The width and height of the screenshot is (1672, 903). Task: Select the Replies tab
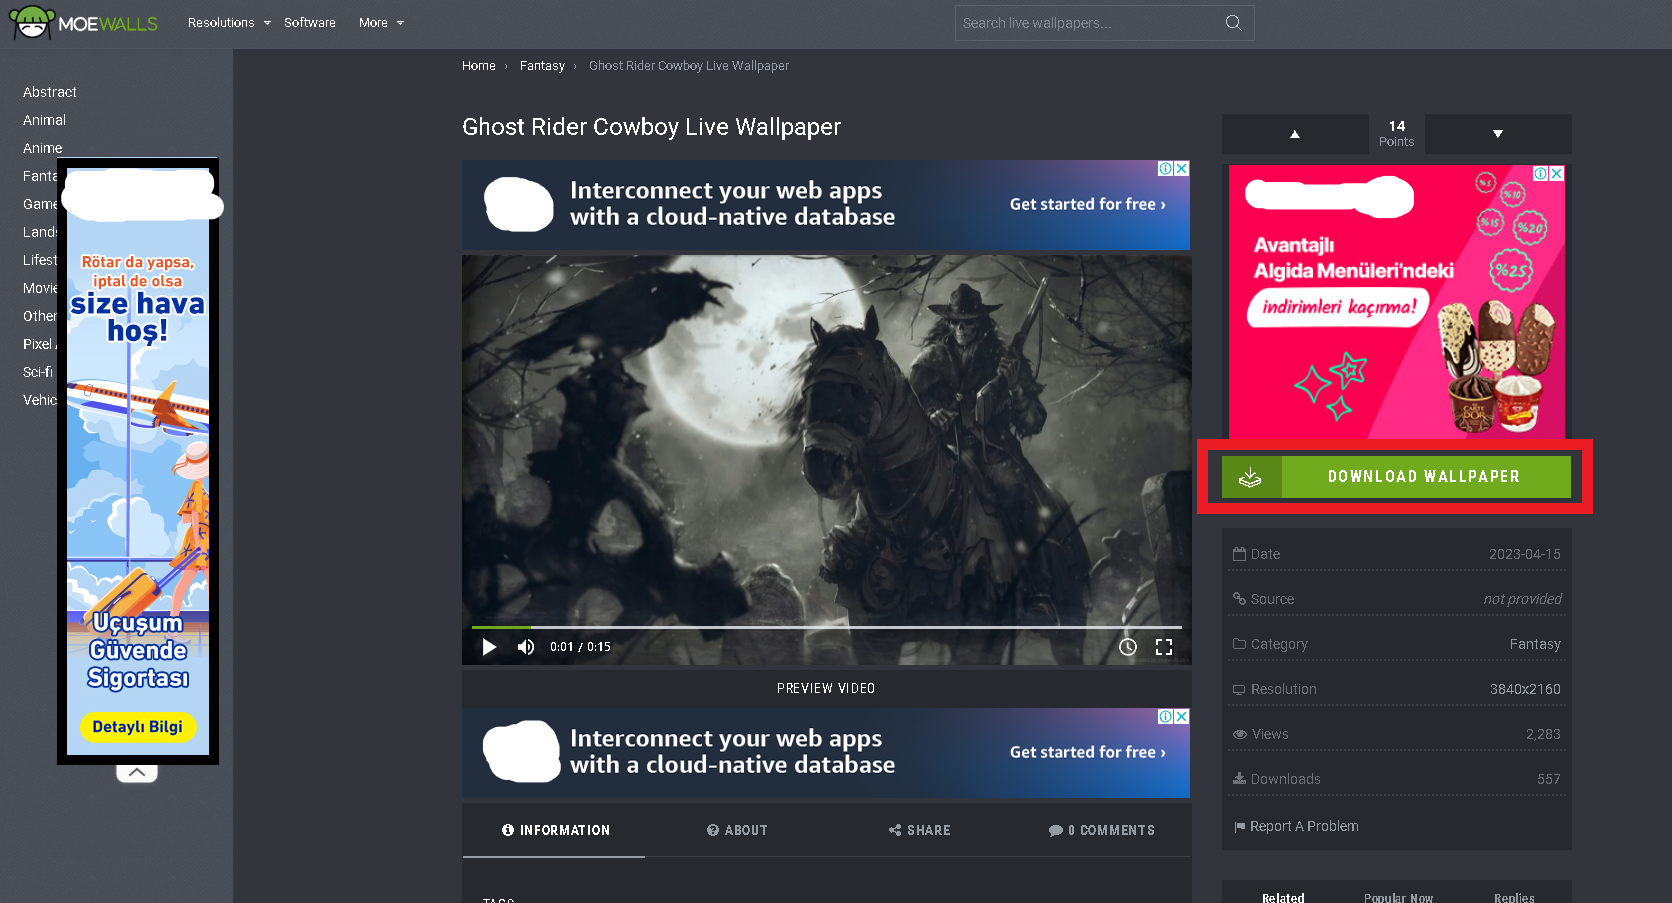coord(1514,898)
